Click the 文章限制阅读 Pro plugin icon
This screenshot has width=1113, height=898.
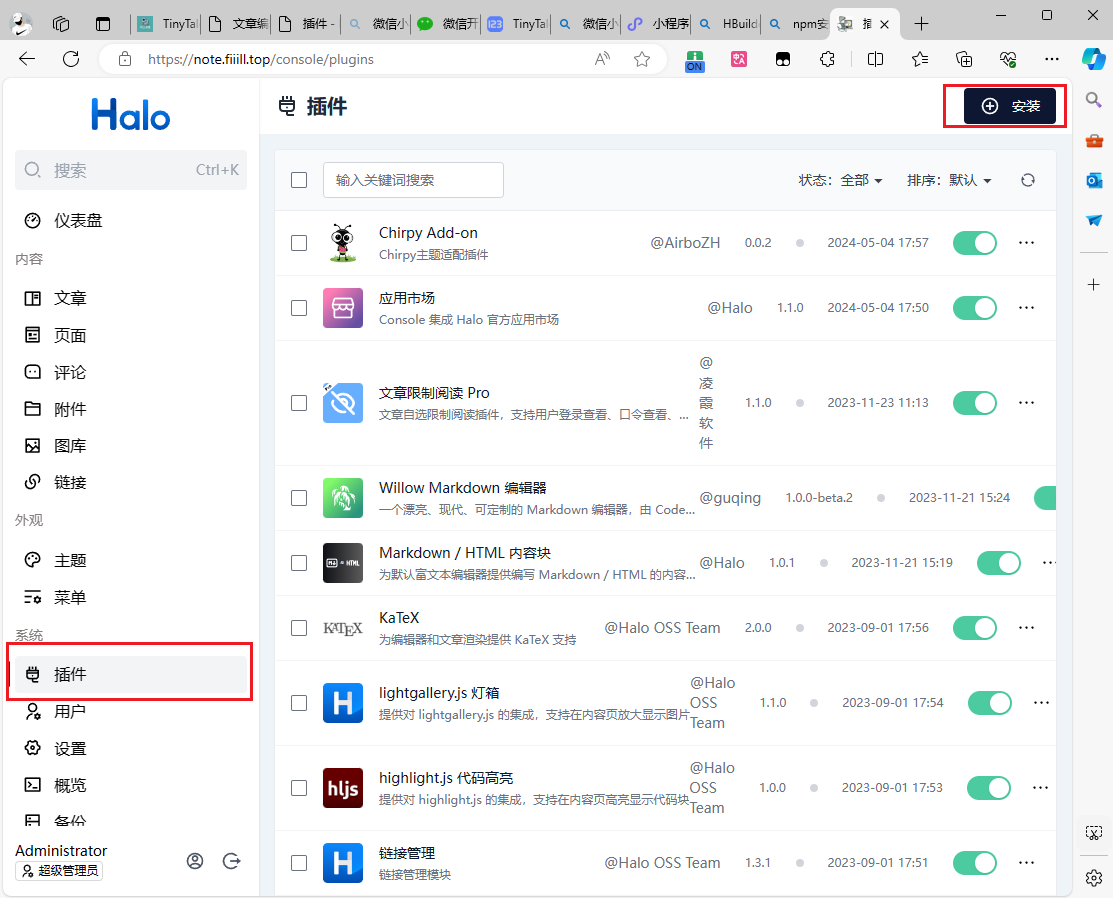(343, 403)
